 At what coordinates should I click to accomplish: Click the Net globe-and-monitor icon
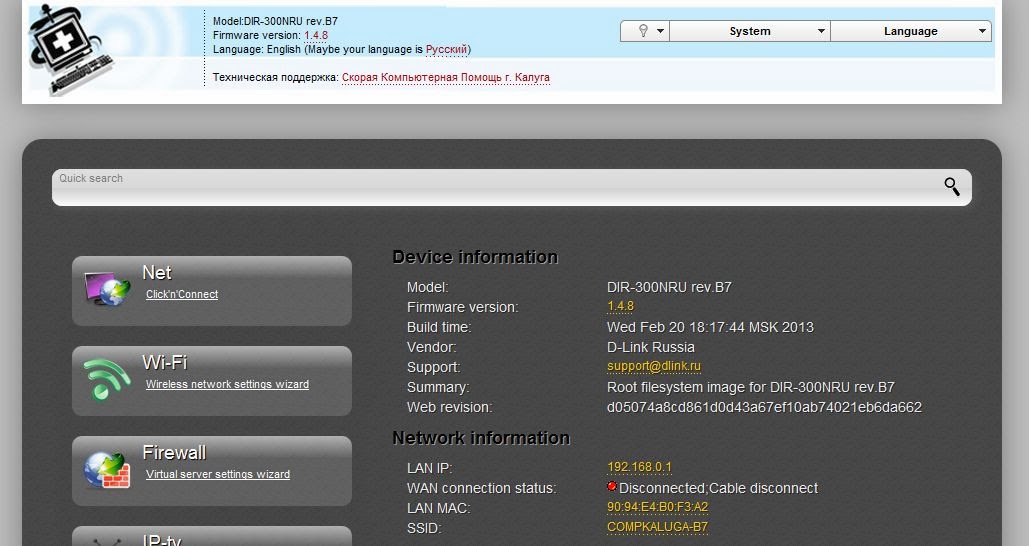107,289
